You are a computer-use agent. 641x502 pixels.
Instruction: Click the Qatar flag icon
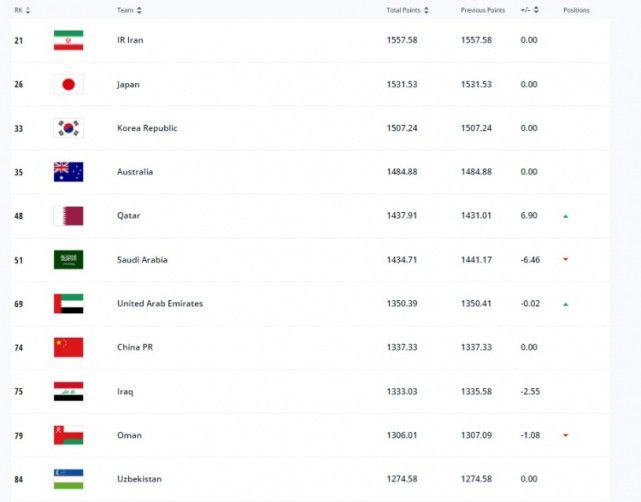[68, 216]
